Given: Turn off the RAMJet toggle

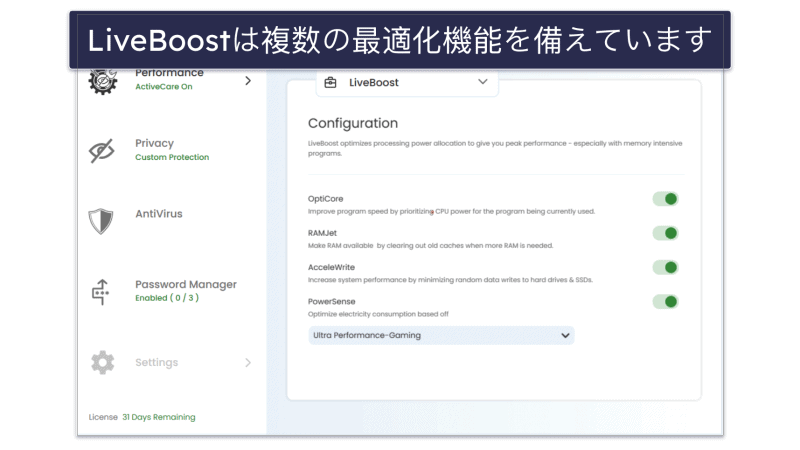Looking at the screenshot, I should pos(665,233).
